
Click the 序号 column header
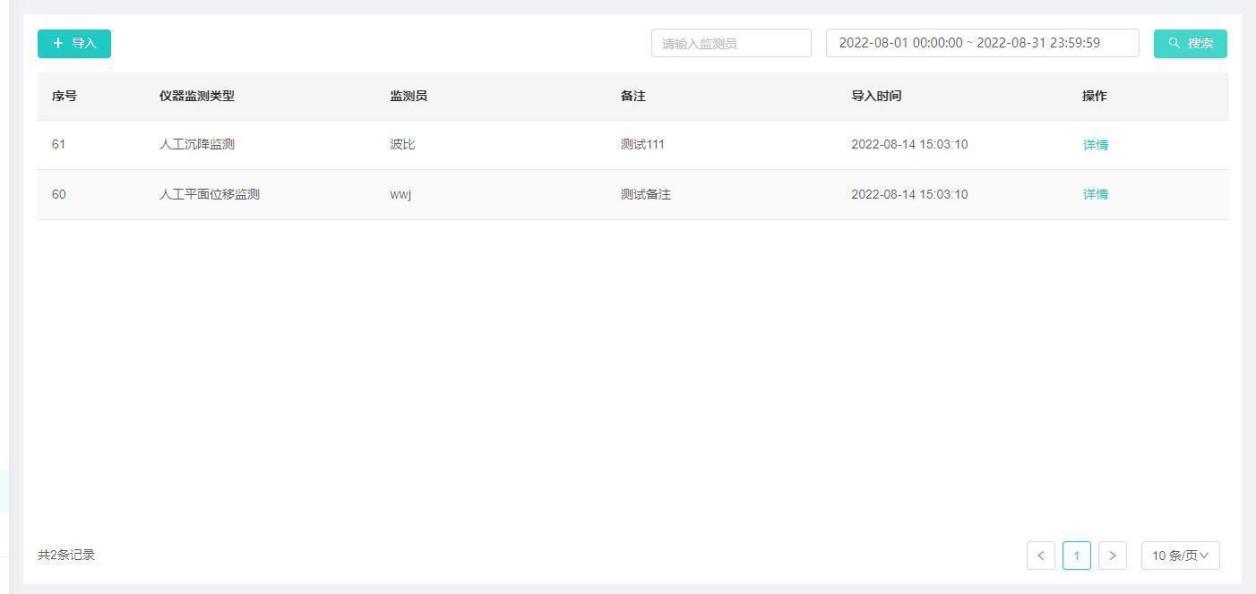65,96
